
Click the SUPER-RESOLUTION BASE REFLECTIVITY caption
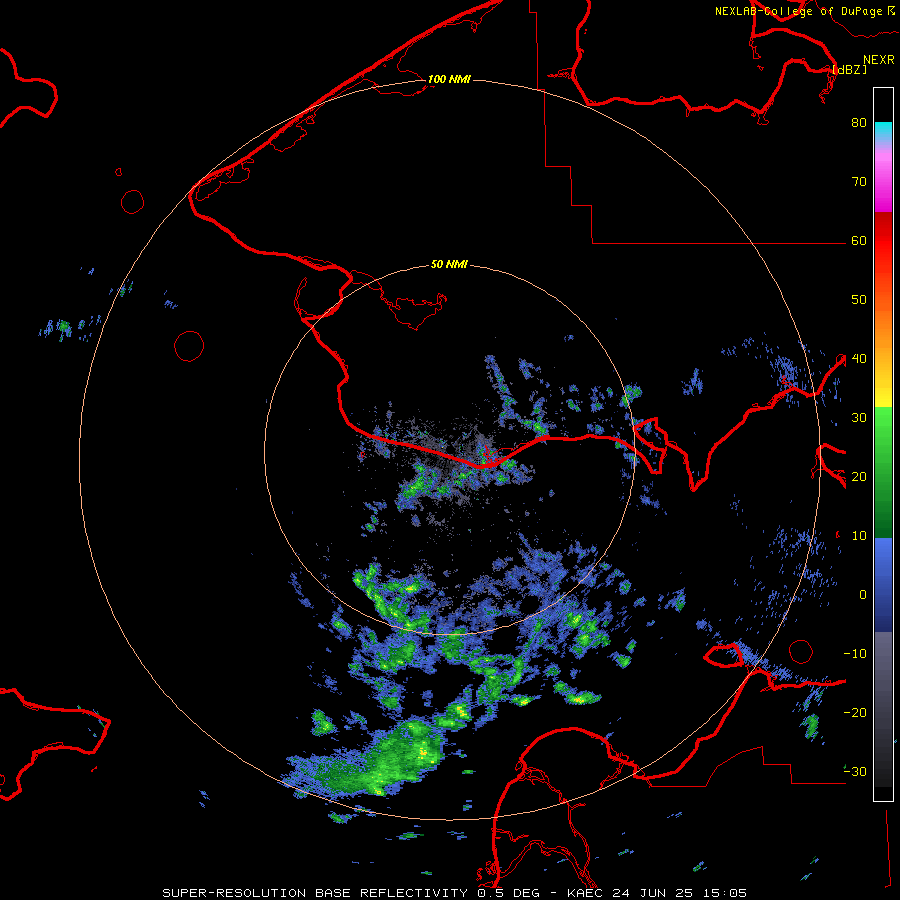(315, 893)
